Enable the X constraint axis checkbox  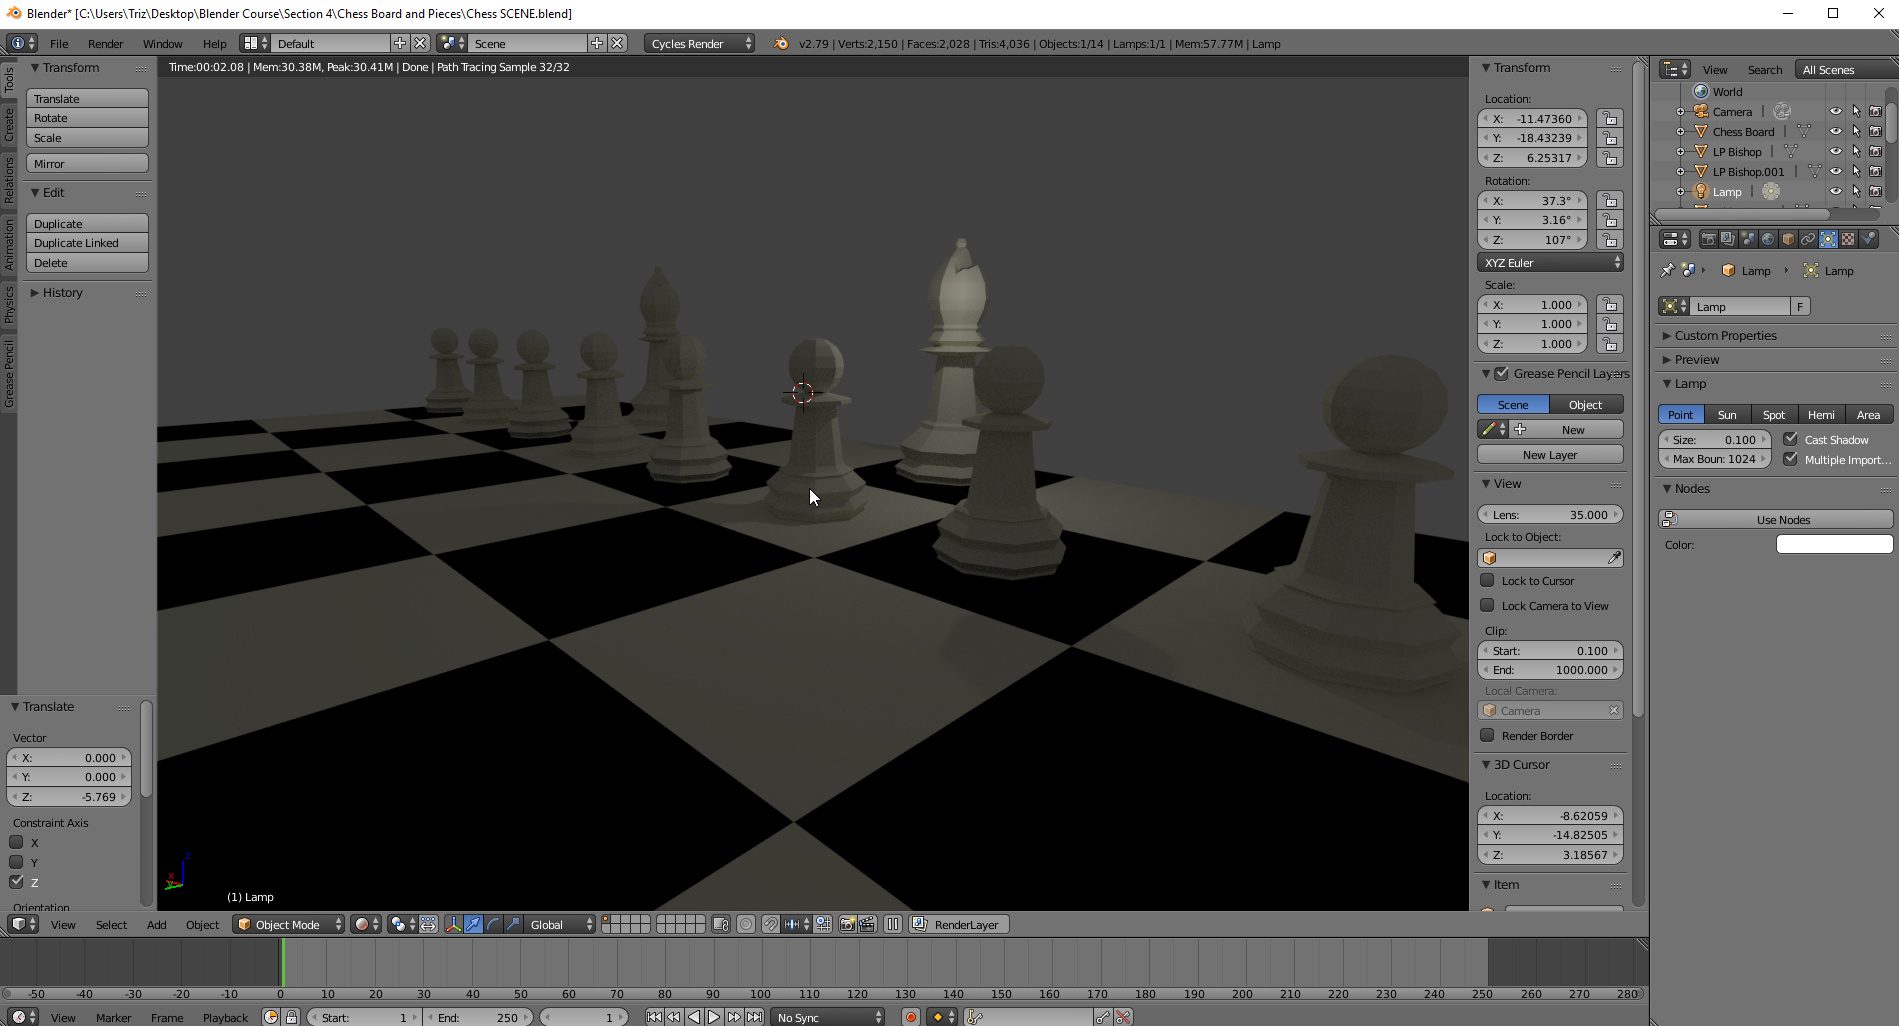pos(16,843)
